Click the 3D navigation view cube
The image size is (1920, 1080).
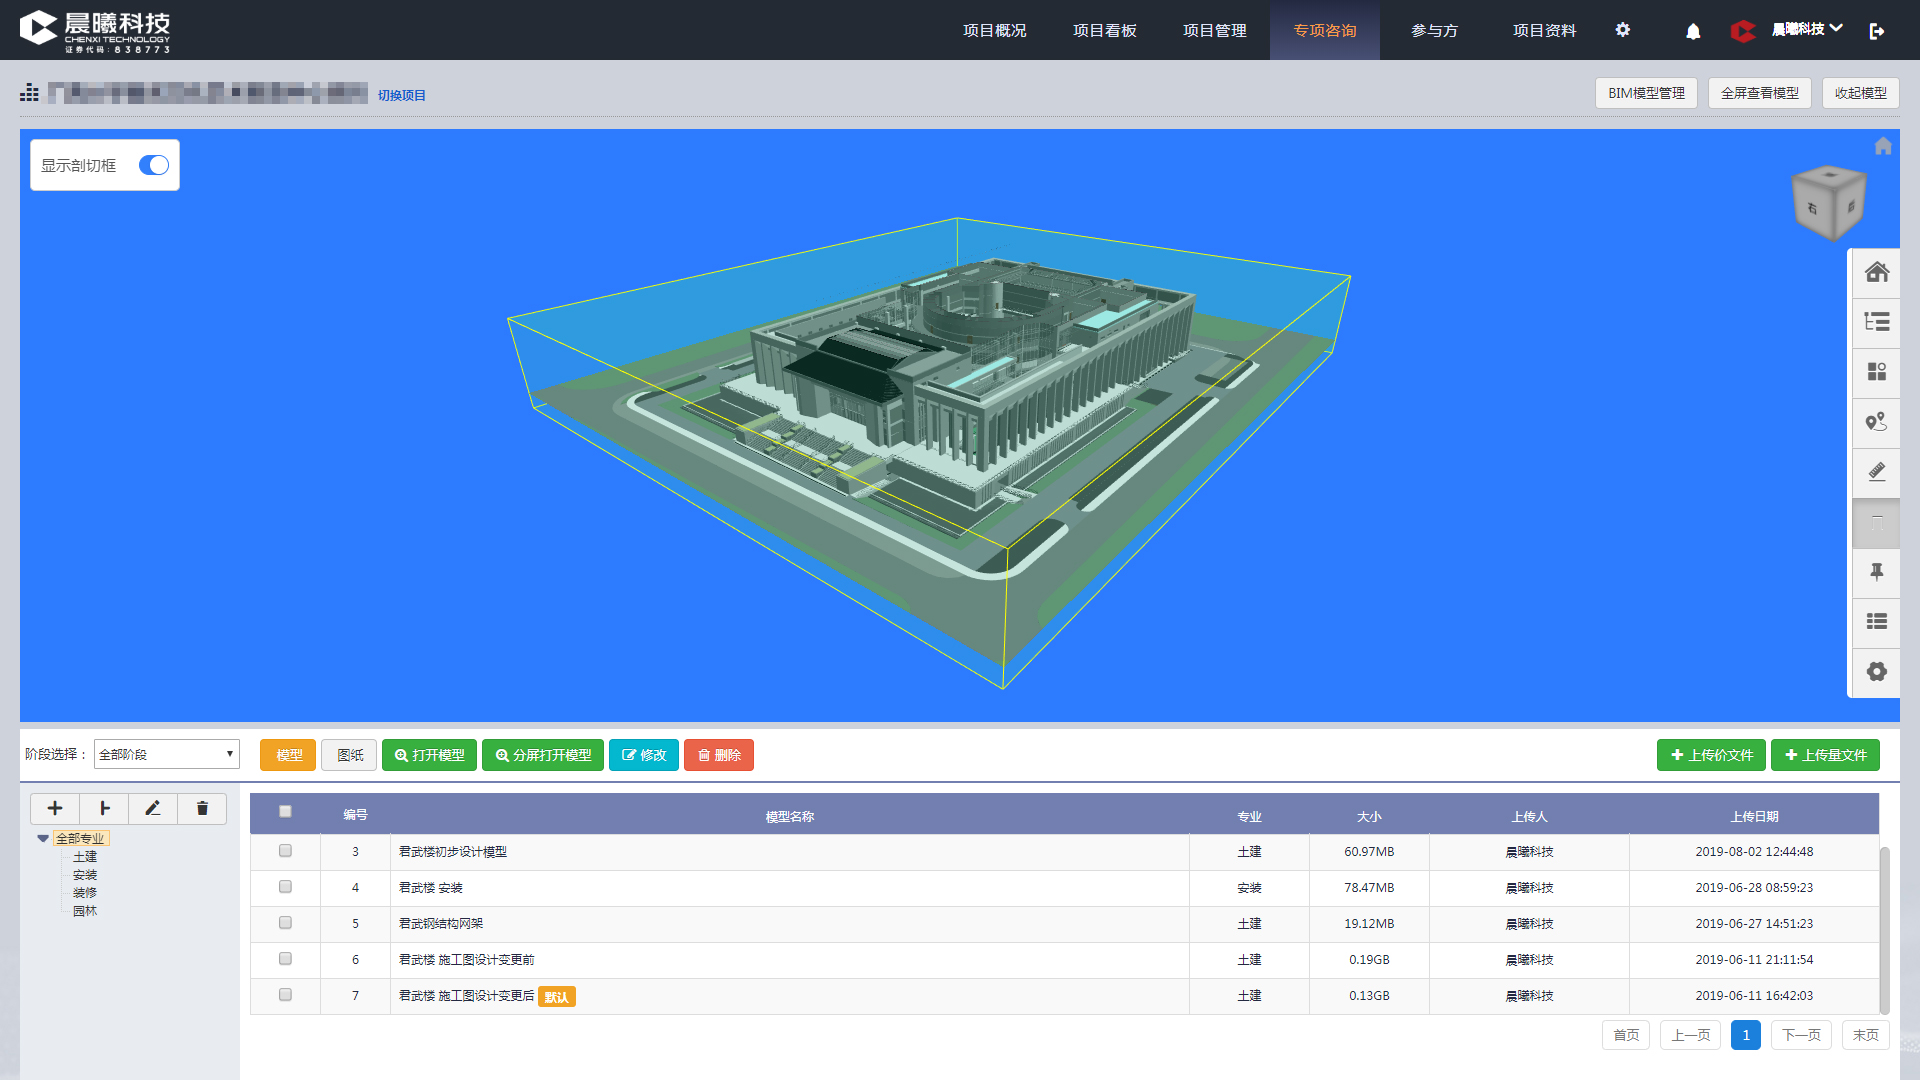point(1829,203)
